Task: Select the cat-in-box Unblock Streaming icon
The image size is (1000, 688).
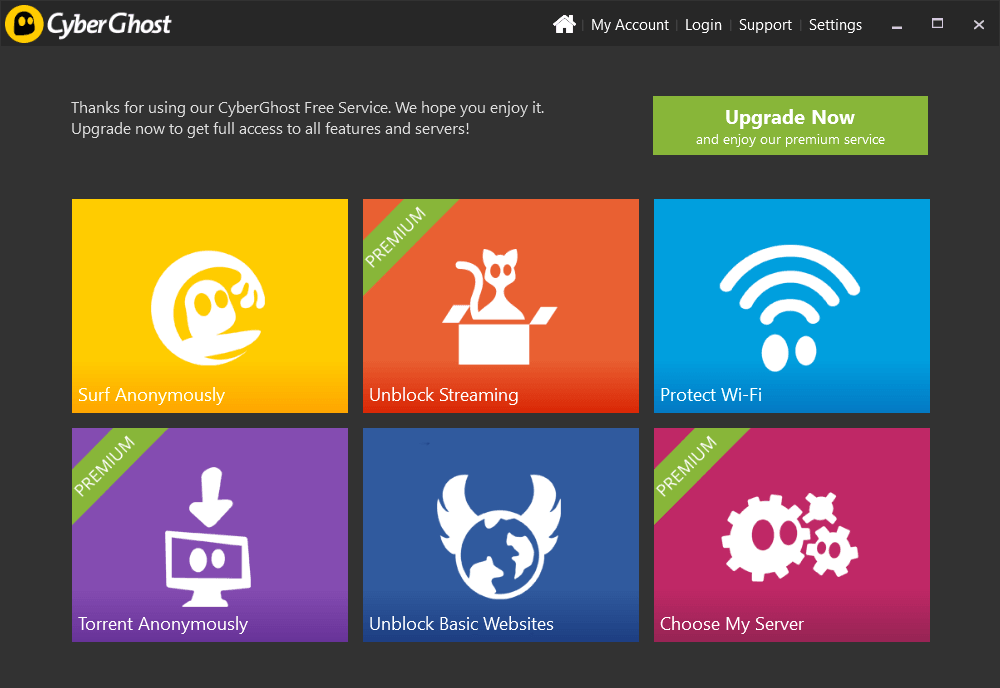Action: 499,307
